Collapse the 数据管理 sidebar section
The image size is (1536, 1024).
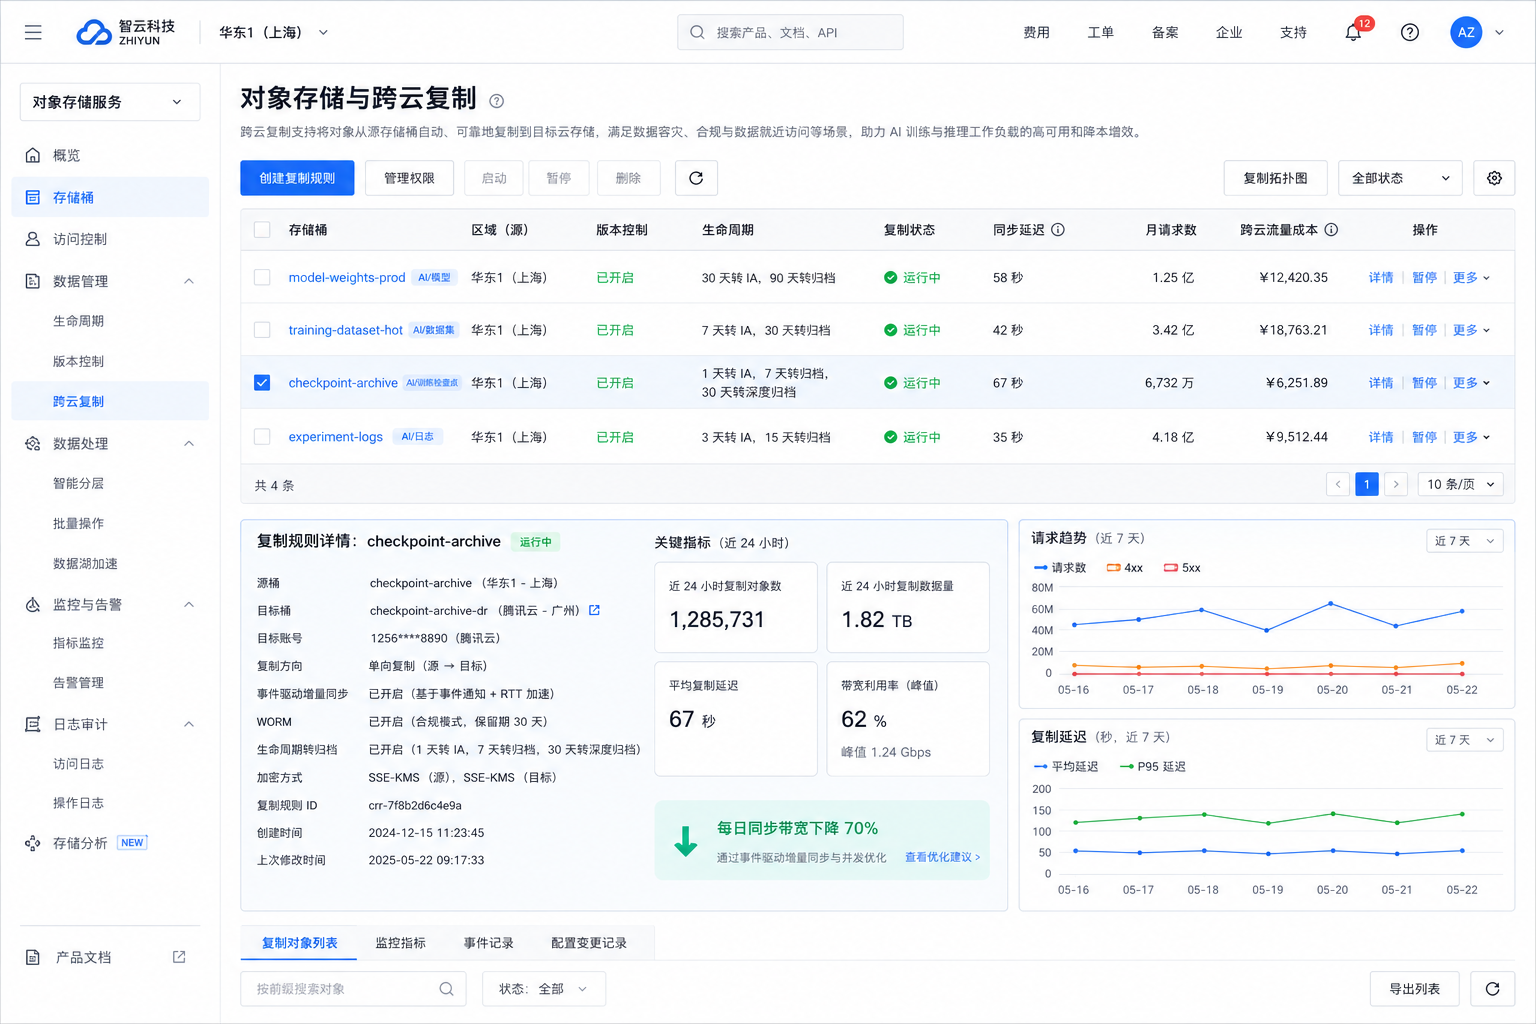[x=189, y=281]
